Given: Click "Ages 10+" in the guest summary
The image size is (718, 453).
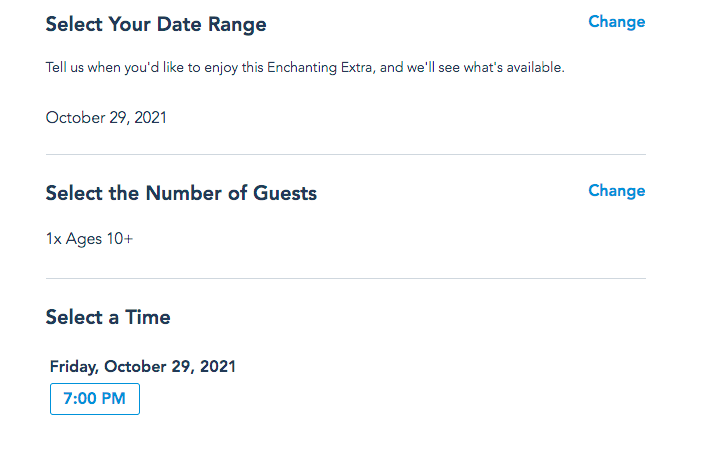Looking at the screenshot, I should pyautogui.click(x=100, y=241).
